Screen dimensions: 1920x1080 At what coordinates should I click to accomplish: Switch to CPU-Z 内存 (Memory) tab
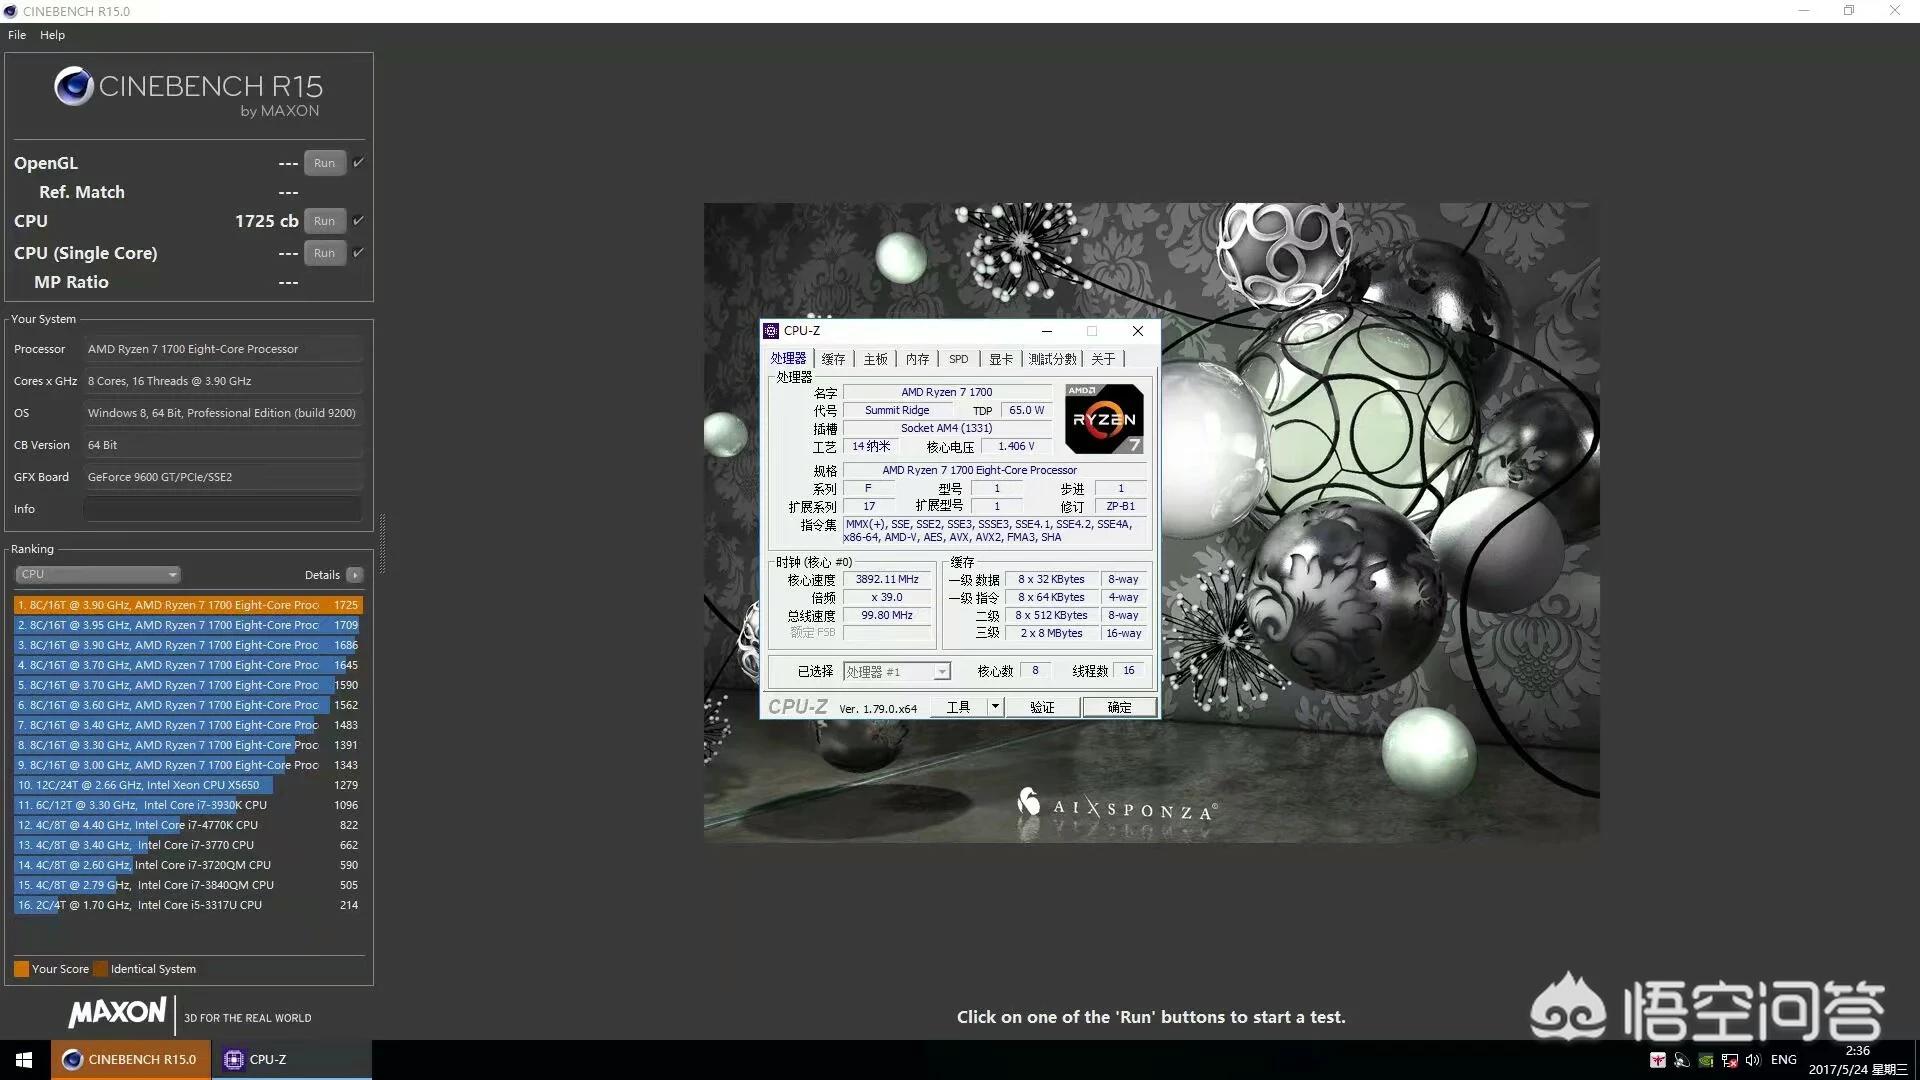(917, 359)
